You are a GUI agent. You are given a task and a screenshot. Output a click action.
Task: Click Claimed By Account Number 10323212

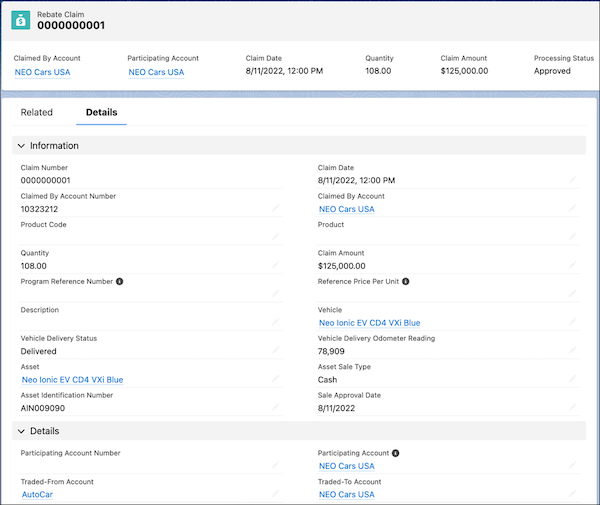pyautogui.click(x=39, y=209)
